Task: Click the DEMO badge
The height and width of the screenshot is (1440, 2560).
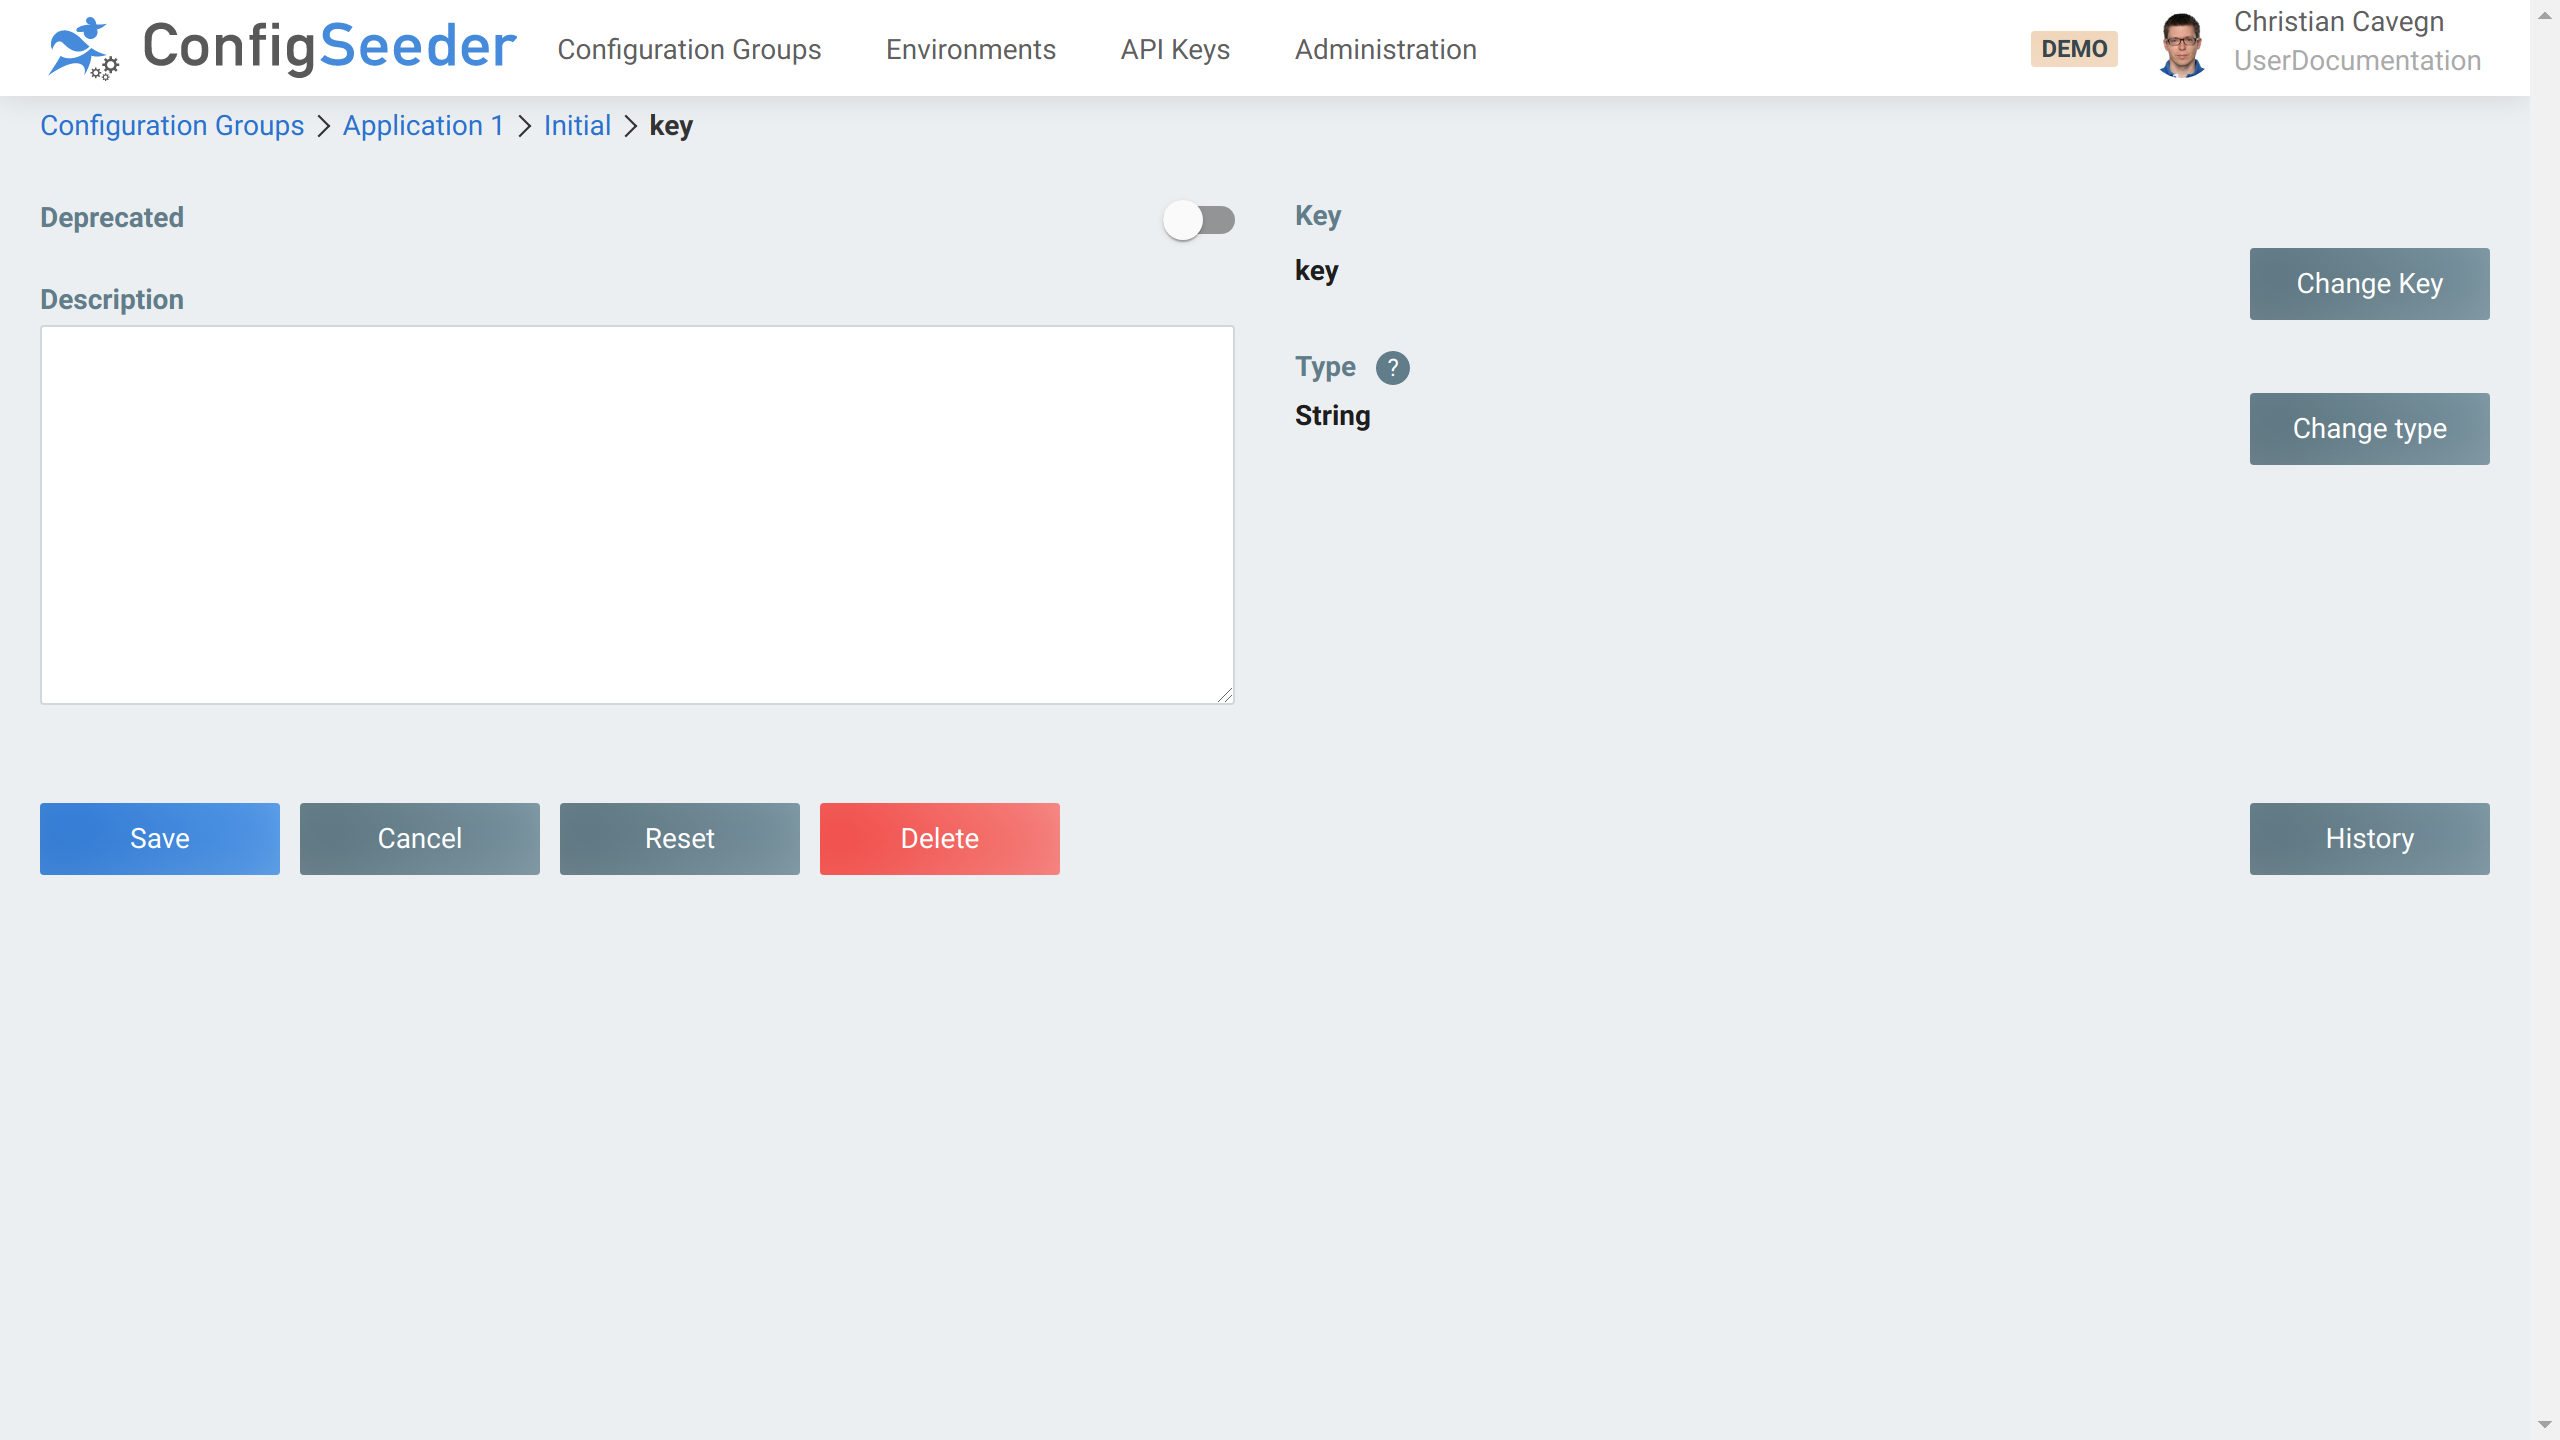Action: point(2074,48)
